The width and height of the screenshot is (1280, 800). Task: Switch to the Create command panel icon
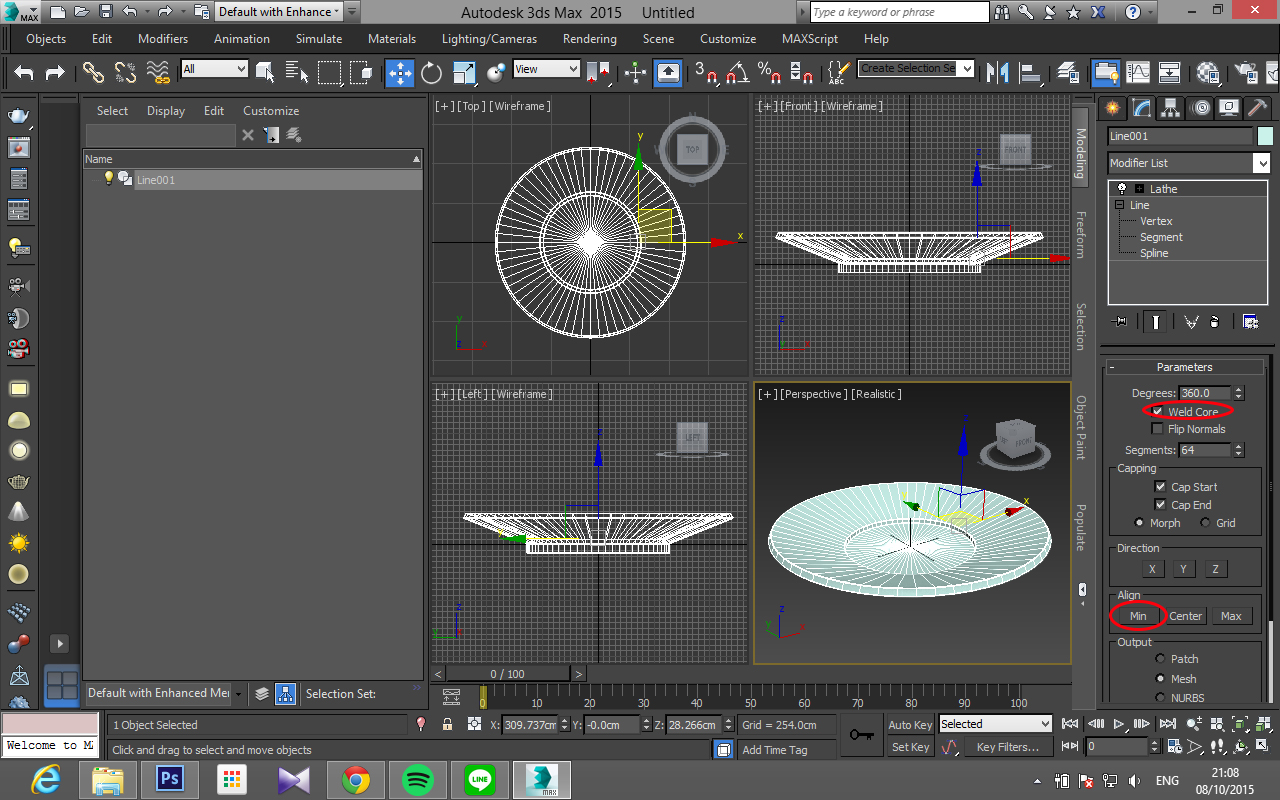[x=1113, y=108]
